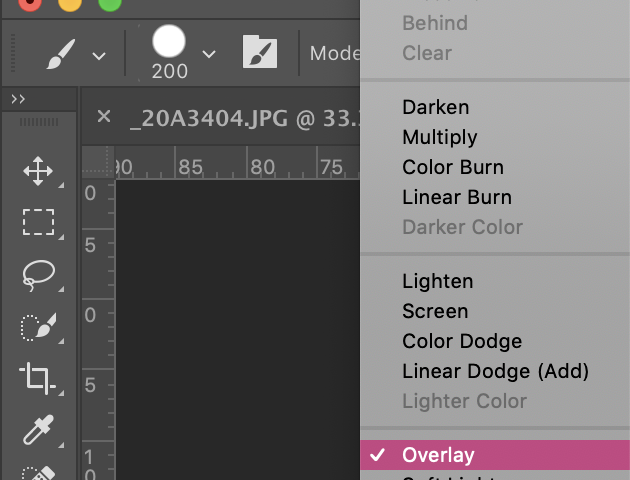Select the Move tool

(38, 171)
